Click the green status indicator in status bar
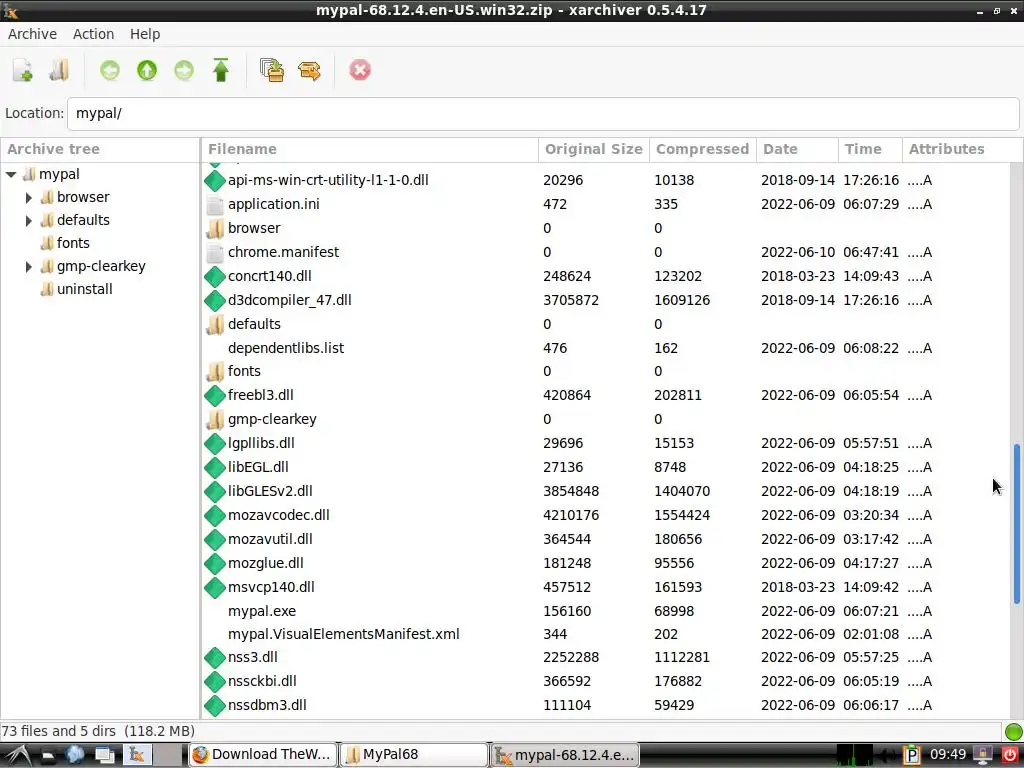 1014,732
